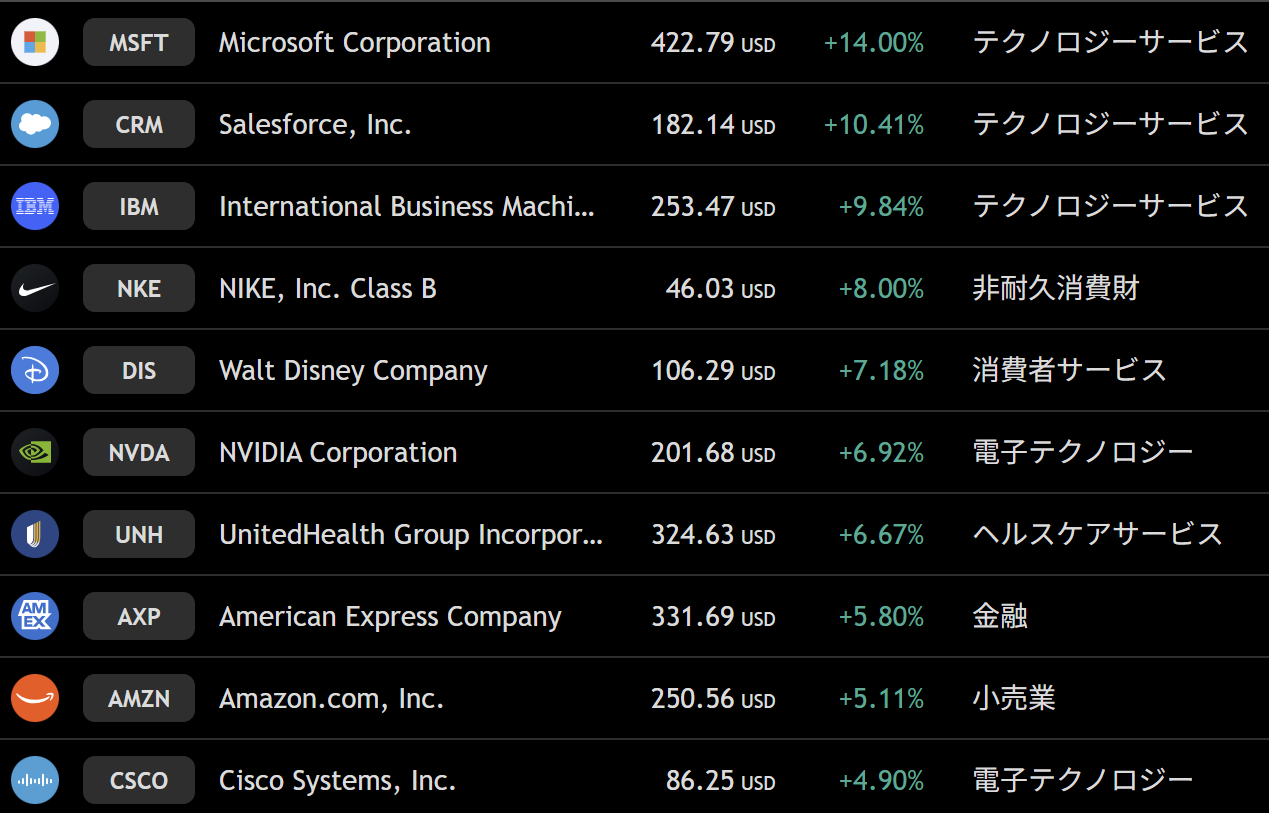Open the Walt Disney Company link
The image size is (1269, 813).
tap(353, 371)
